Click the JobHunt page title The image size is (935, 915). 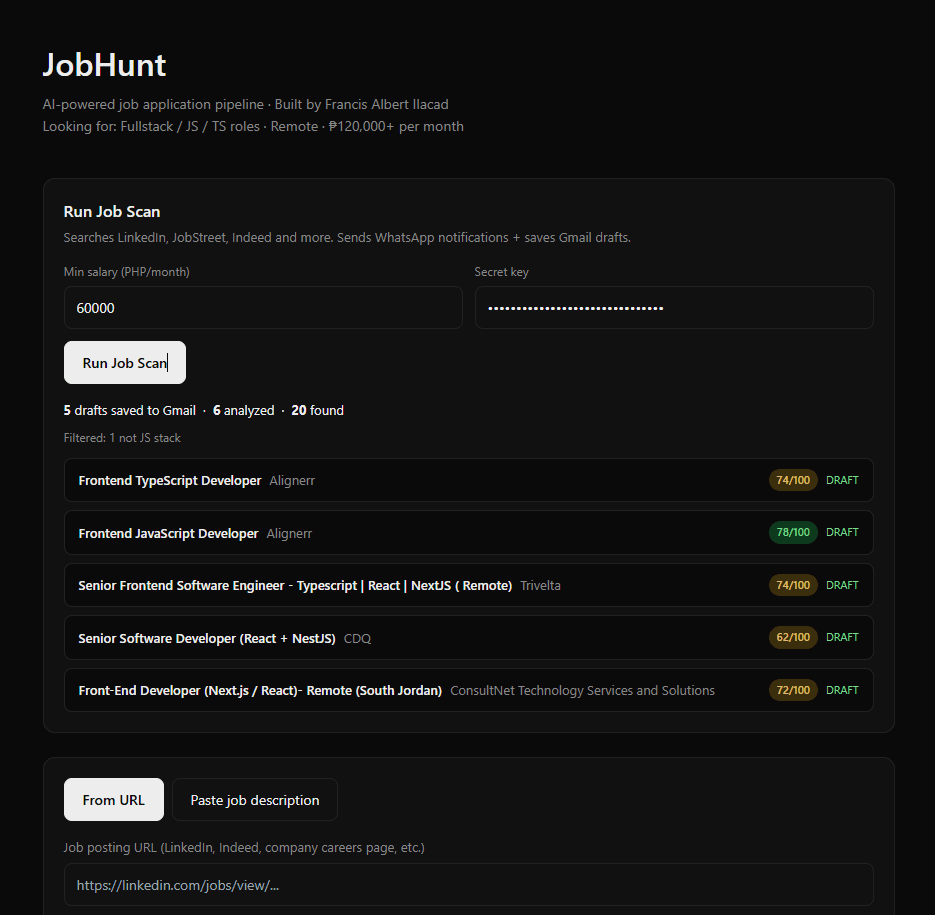coord(104,64)
